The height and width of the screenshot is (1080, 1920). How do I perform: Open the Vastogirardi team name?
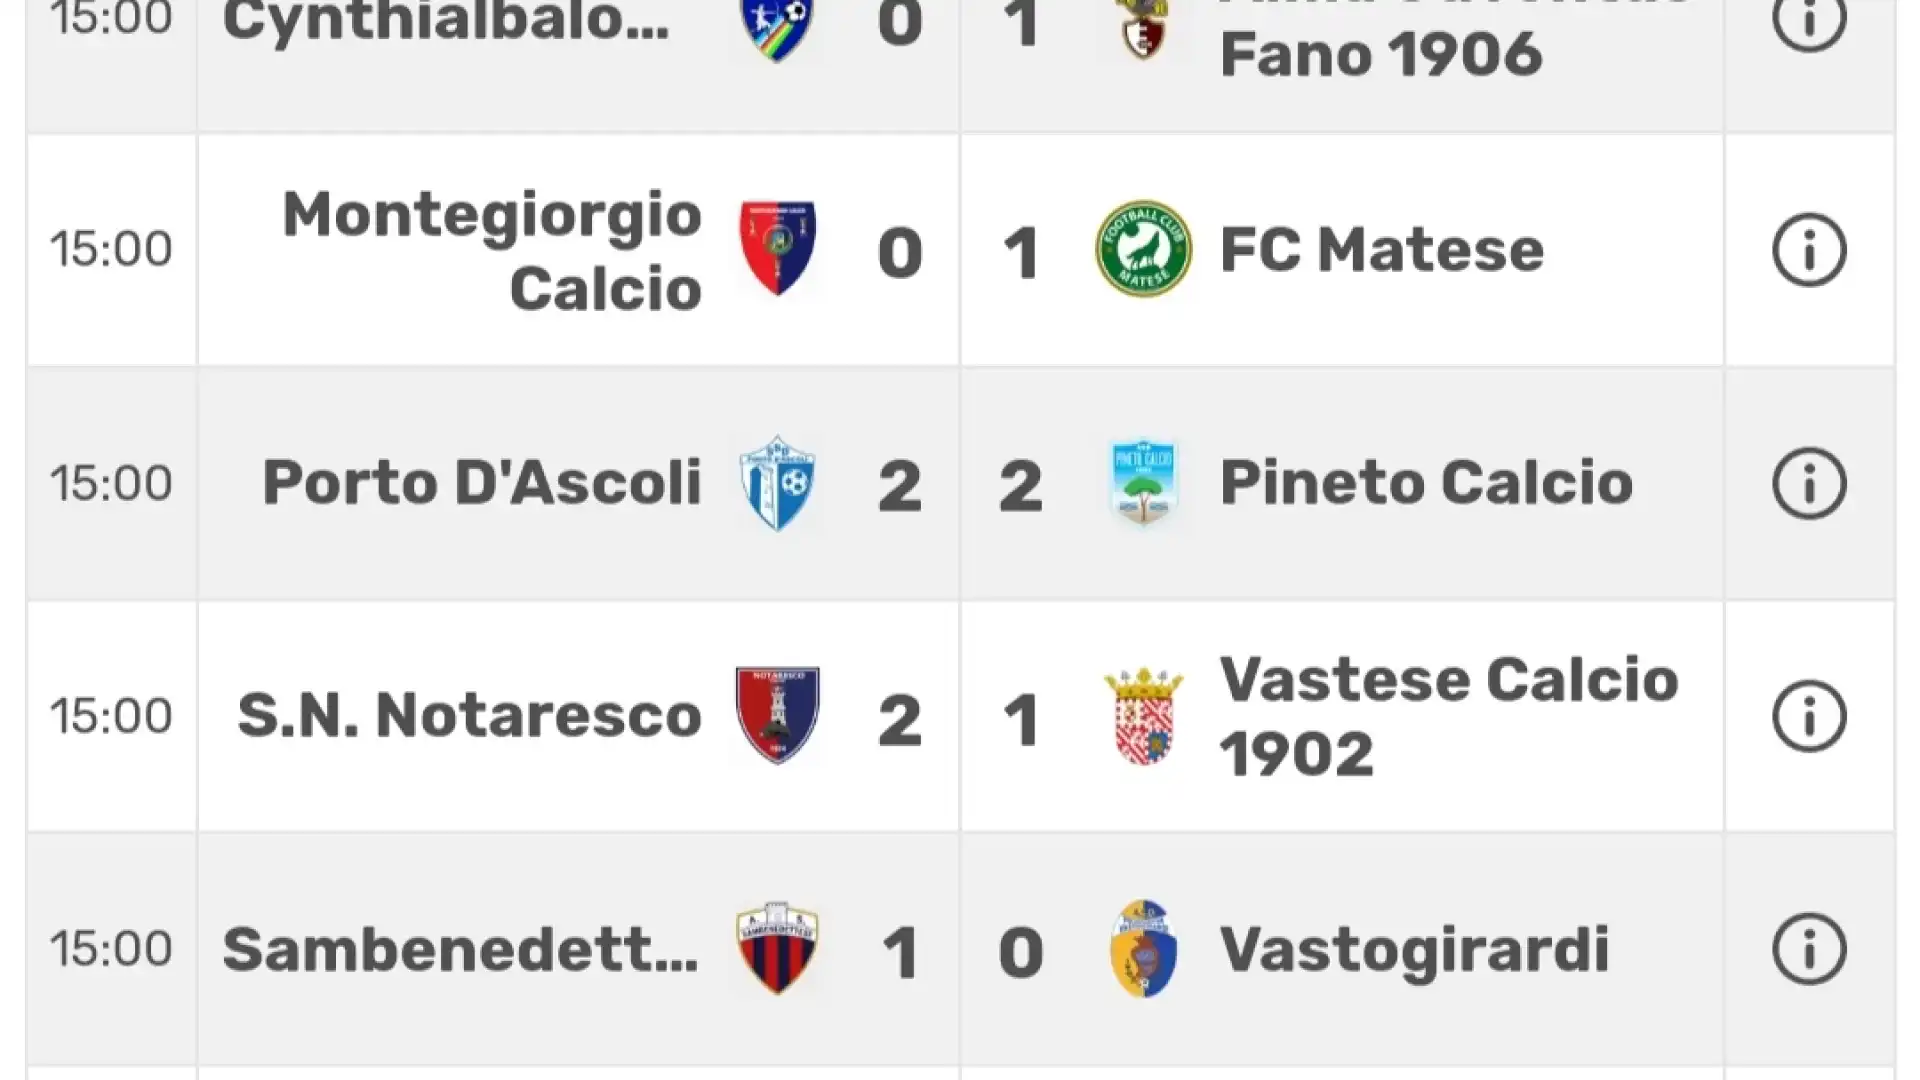coord(1414,949)
